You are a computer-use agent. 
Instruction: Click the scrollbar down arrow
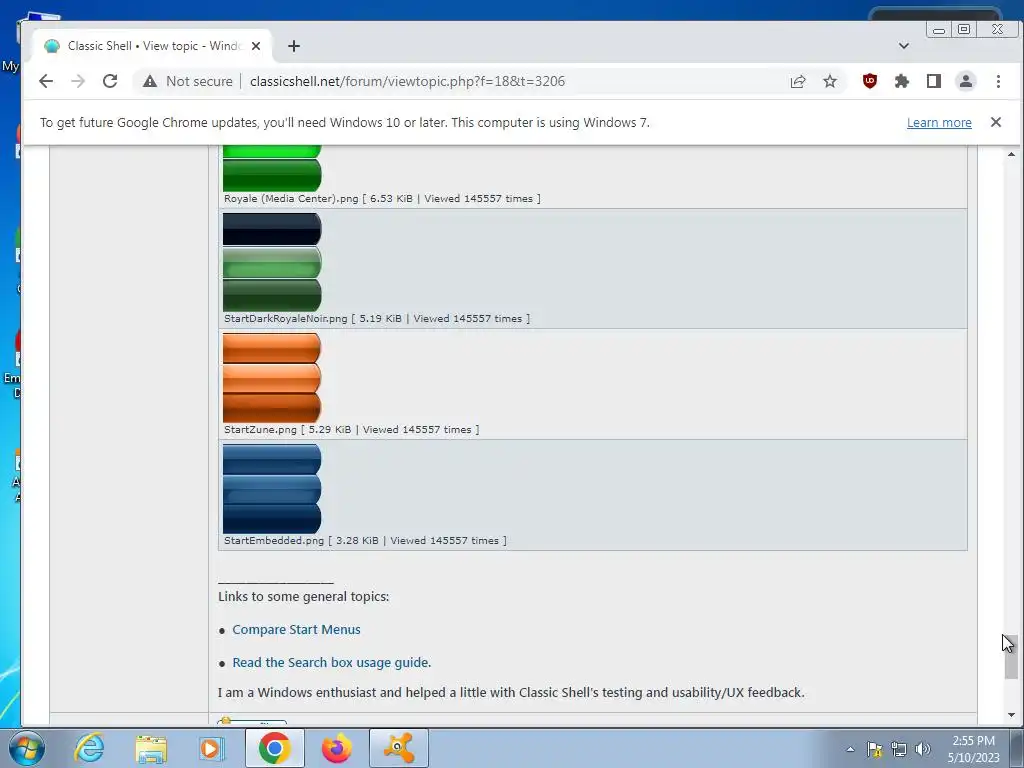point(1011,715)
